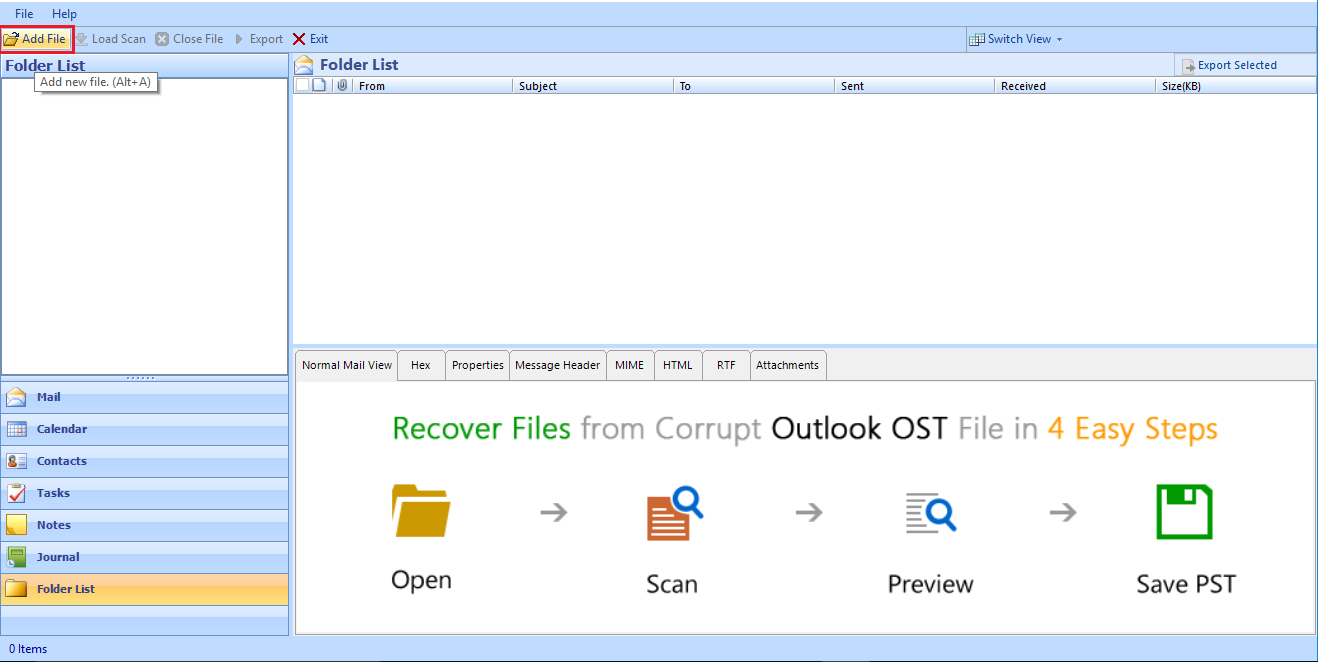Open the Calendar navigation section

point(145,429)
